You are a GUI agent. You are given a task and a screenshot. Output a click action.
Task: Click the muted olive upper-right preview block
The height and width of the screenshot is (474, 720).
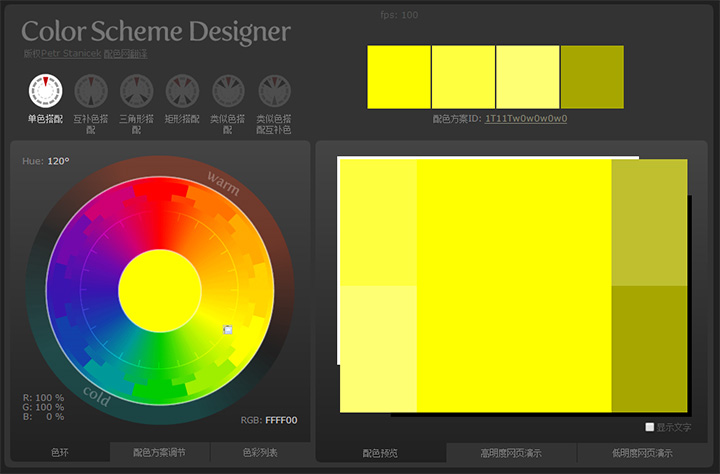(x=649, y=222)
